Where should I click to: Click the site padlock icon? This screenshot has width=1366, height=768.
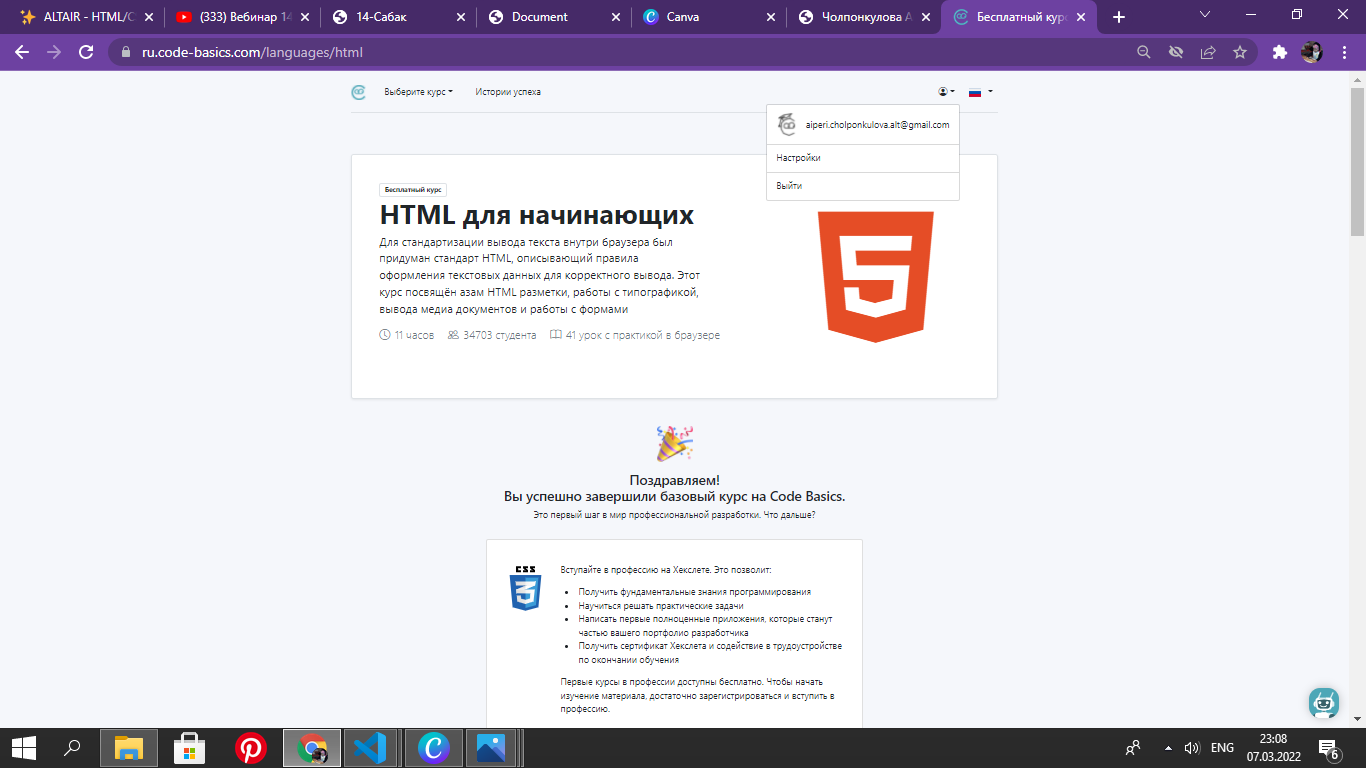[x=126, y=52]
